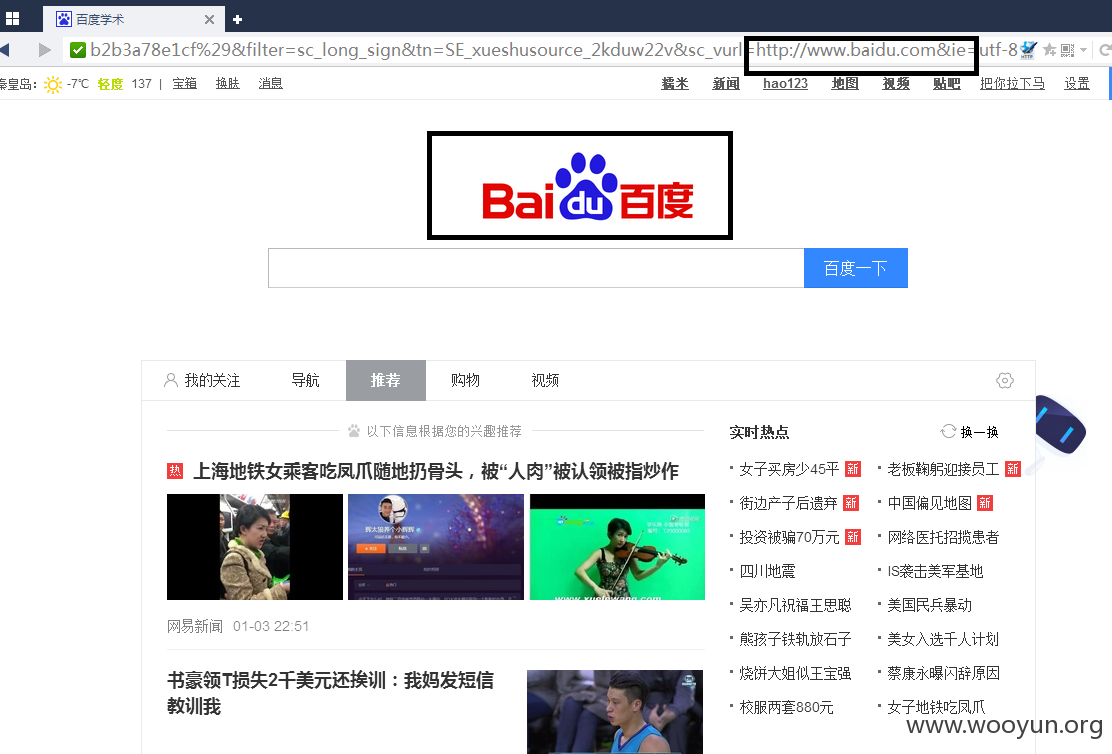
Task: Open feed settings gear icon
Action: pyautogui.click(x=1005, y=380)
